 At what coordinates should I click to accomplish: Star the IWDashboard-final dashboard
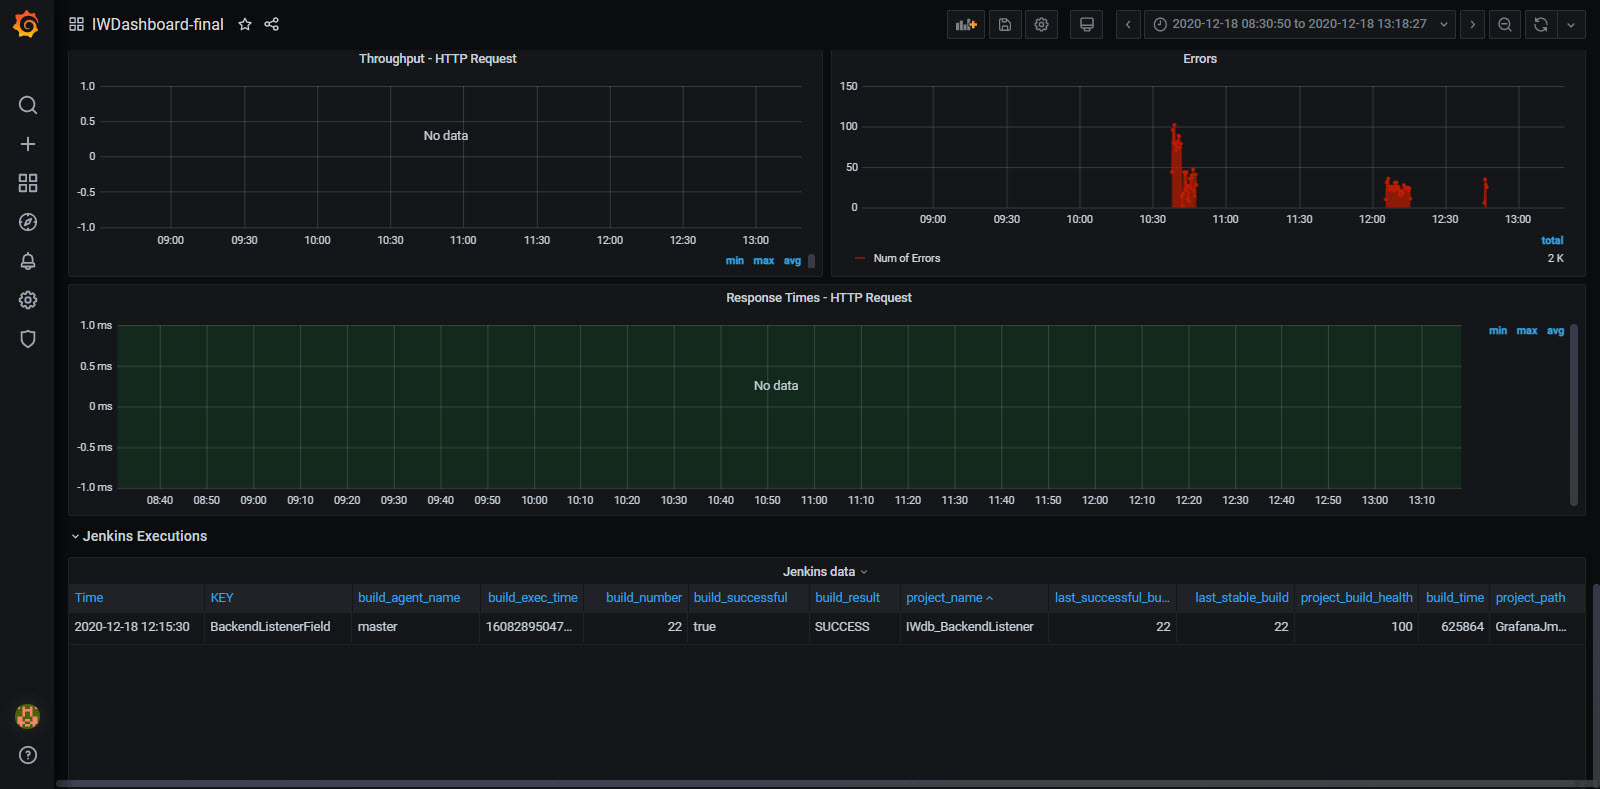coord(245,24)
